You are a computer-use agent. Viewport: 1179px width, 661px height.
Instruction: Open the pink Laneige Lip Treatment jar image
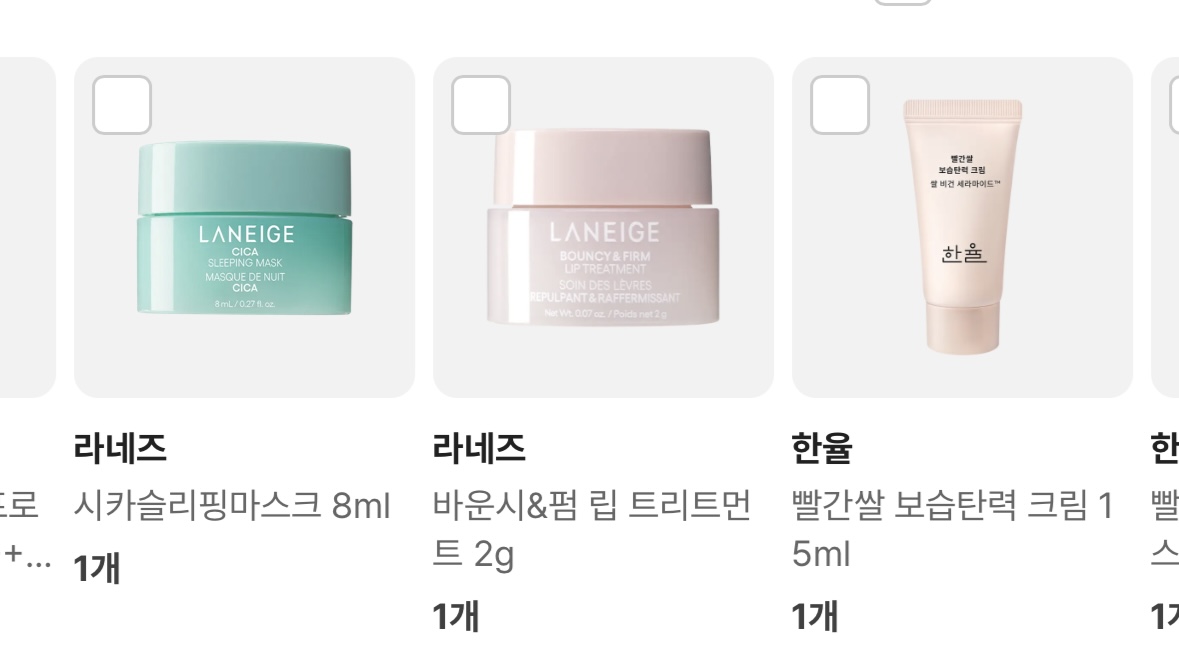pyautogui.click(x=603, y=227)
